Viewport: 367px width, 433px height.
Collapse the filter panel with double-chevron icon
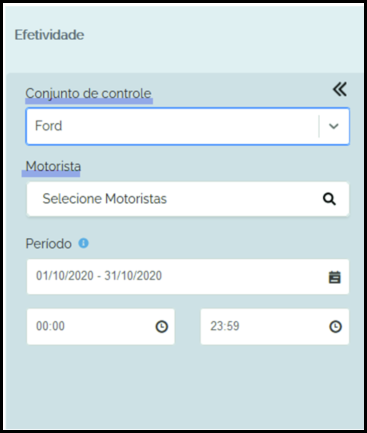tap(340, 89)
